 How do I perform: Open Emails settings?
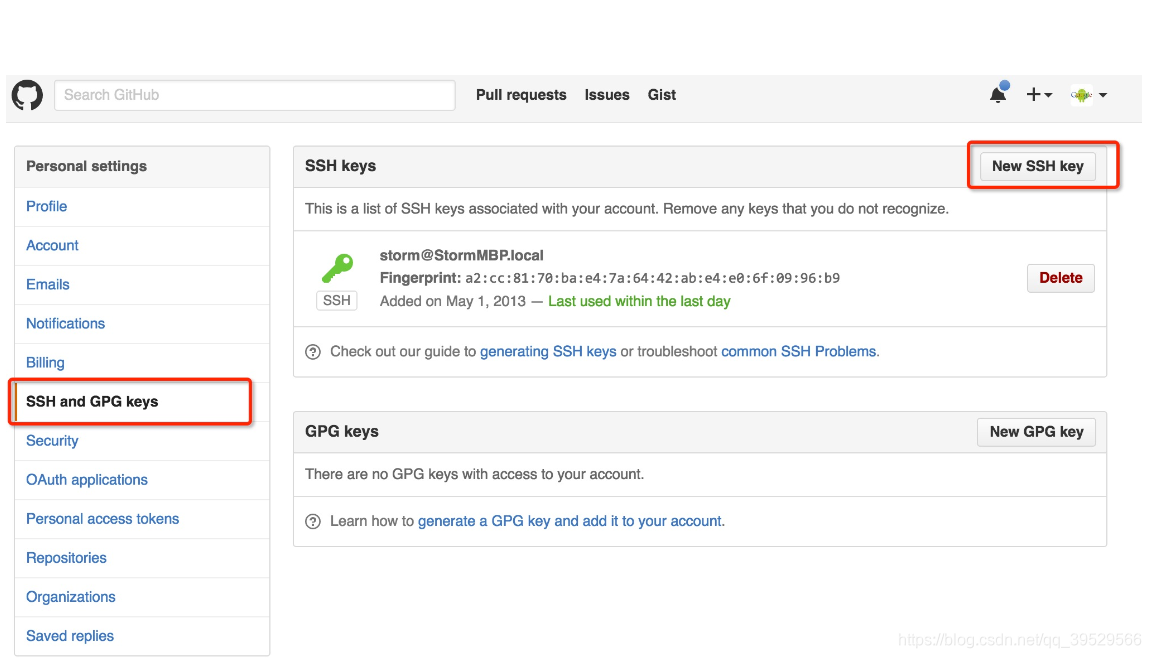tap(48, 284)
